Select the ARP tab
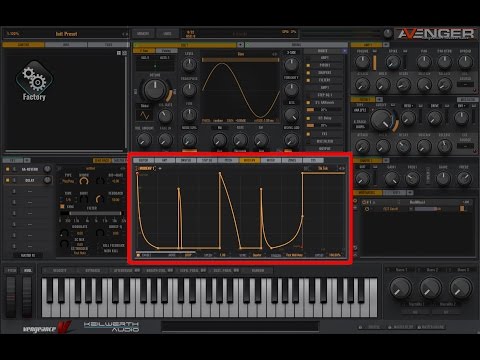Viewport: 480px width, 360px height. (x=165, y=160)
